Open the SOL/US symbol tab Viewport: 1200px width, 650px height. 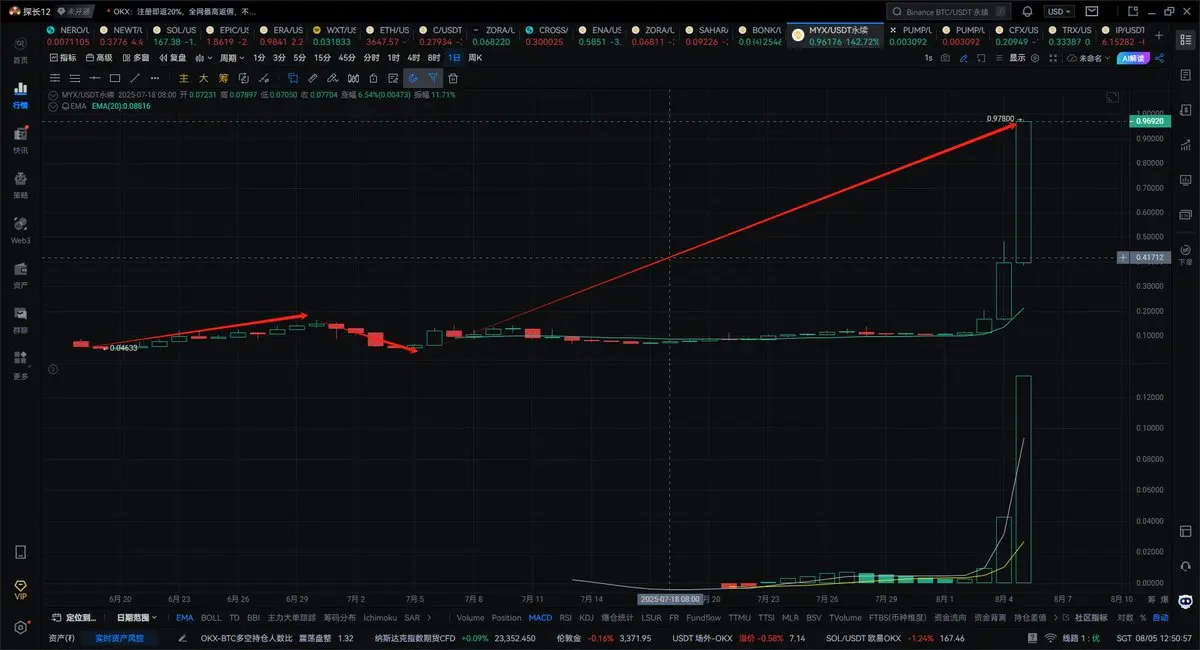tap(174, 36)
